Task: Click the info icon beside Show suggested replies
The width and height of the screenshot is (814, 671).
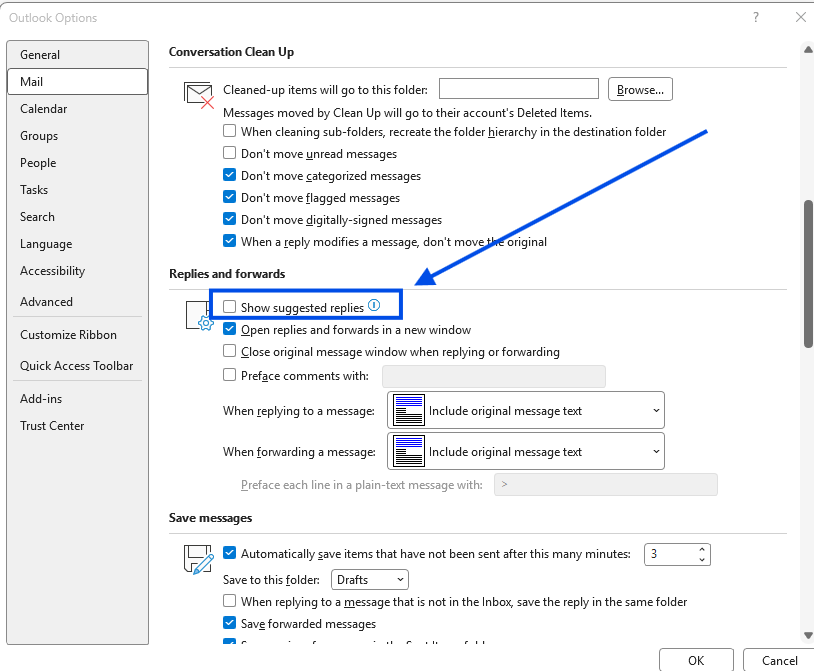Action: coord(374,306)
